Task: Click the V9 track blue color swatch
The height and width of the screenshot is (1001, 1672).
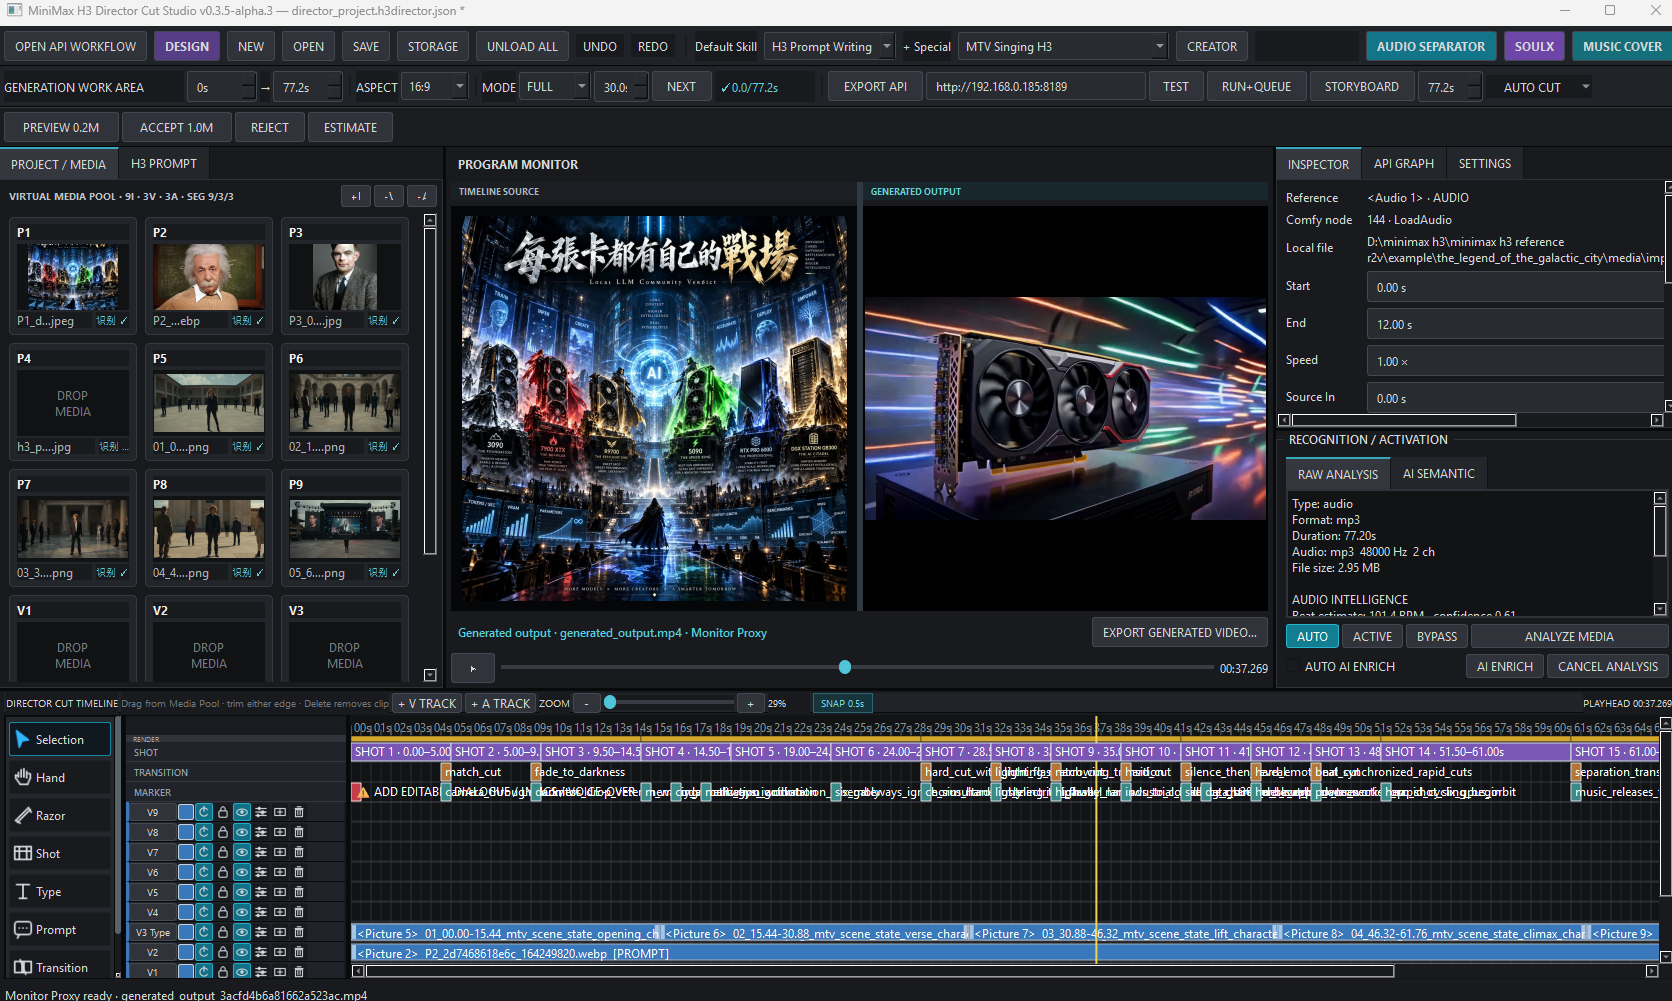Action: click(x=186, y=812)
